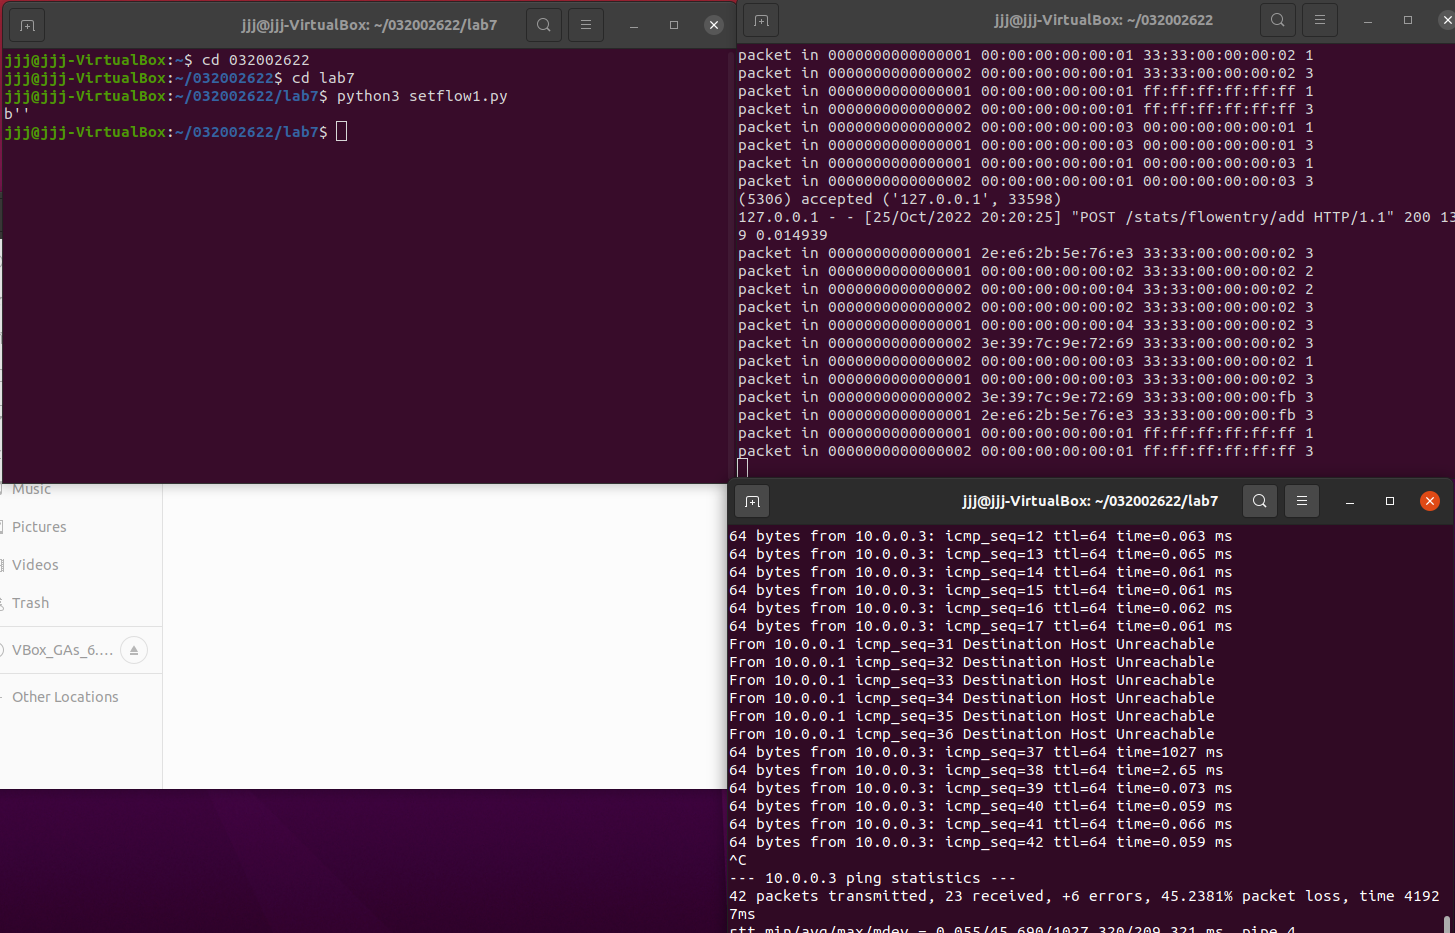Close the top-left lab7 terminal window
The image size is (1455, 933).
713,25
